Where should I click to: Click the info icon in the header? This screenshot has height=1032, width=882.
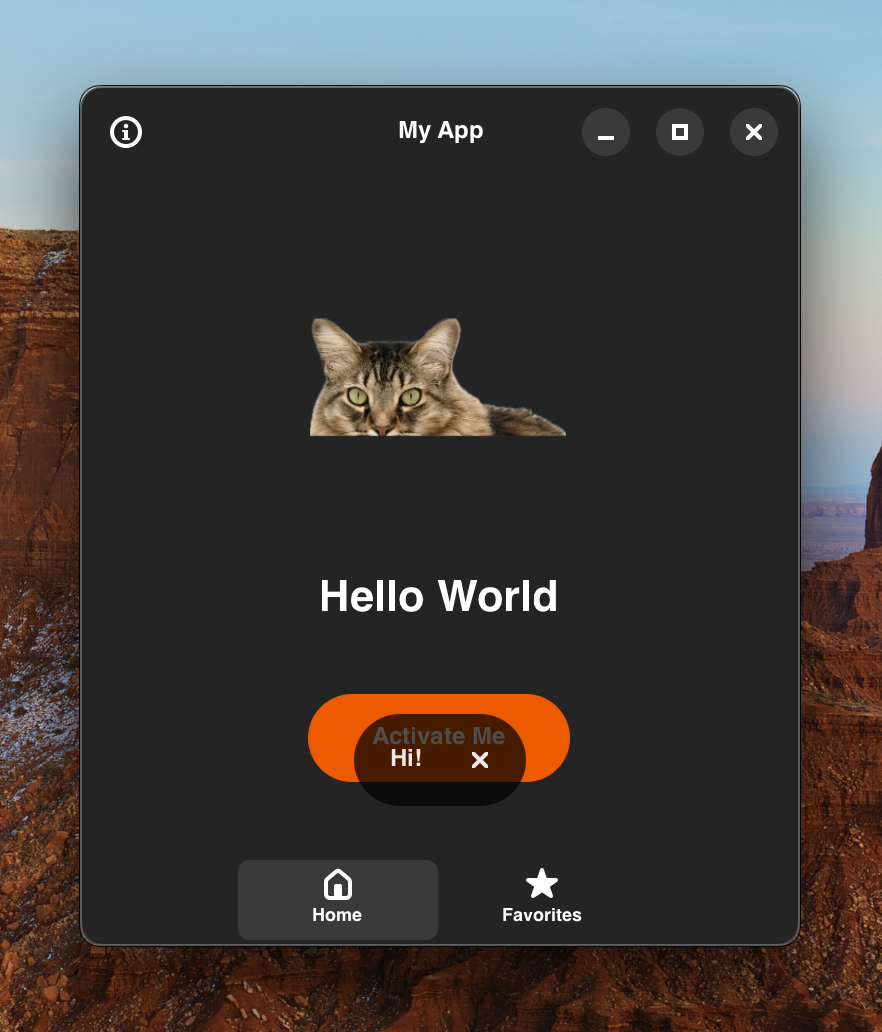pos(126,132)
